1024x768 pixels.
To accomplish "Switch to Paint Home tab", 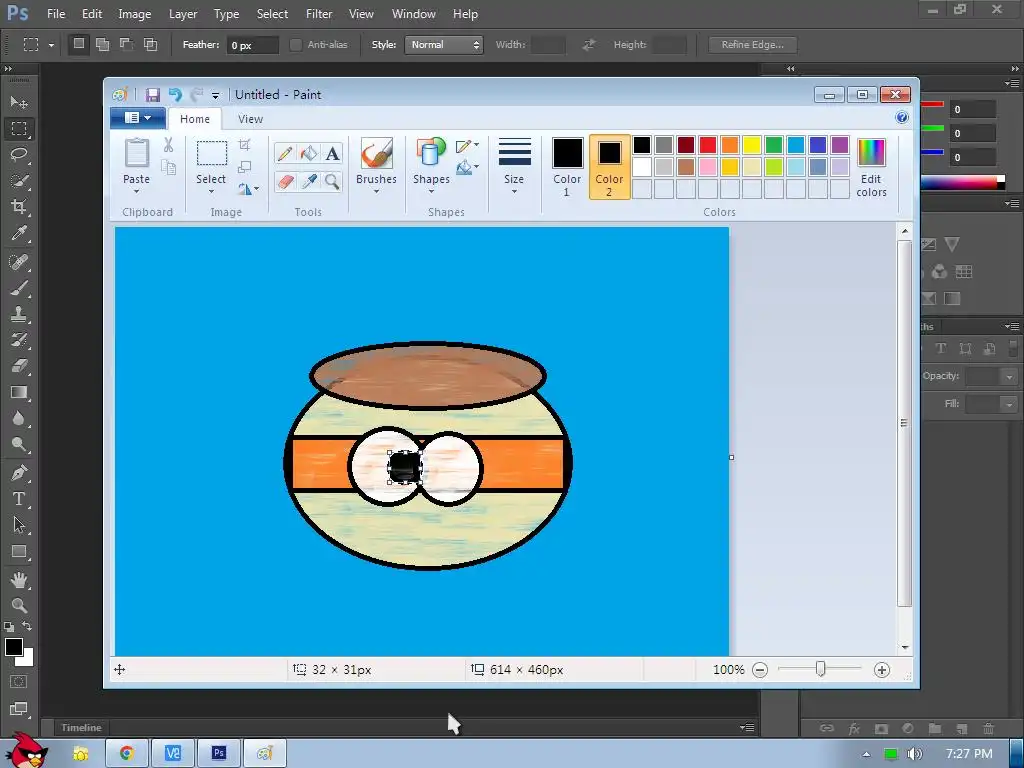I will click(x=195, y=119).
